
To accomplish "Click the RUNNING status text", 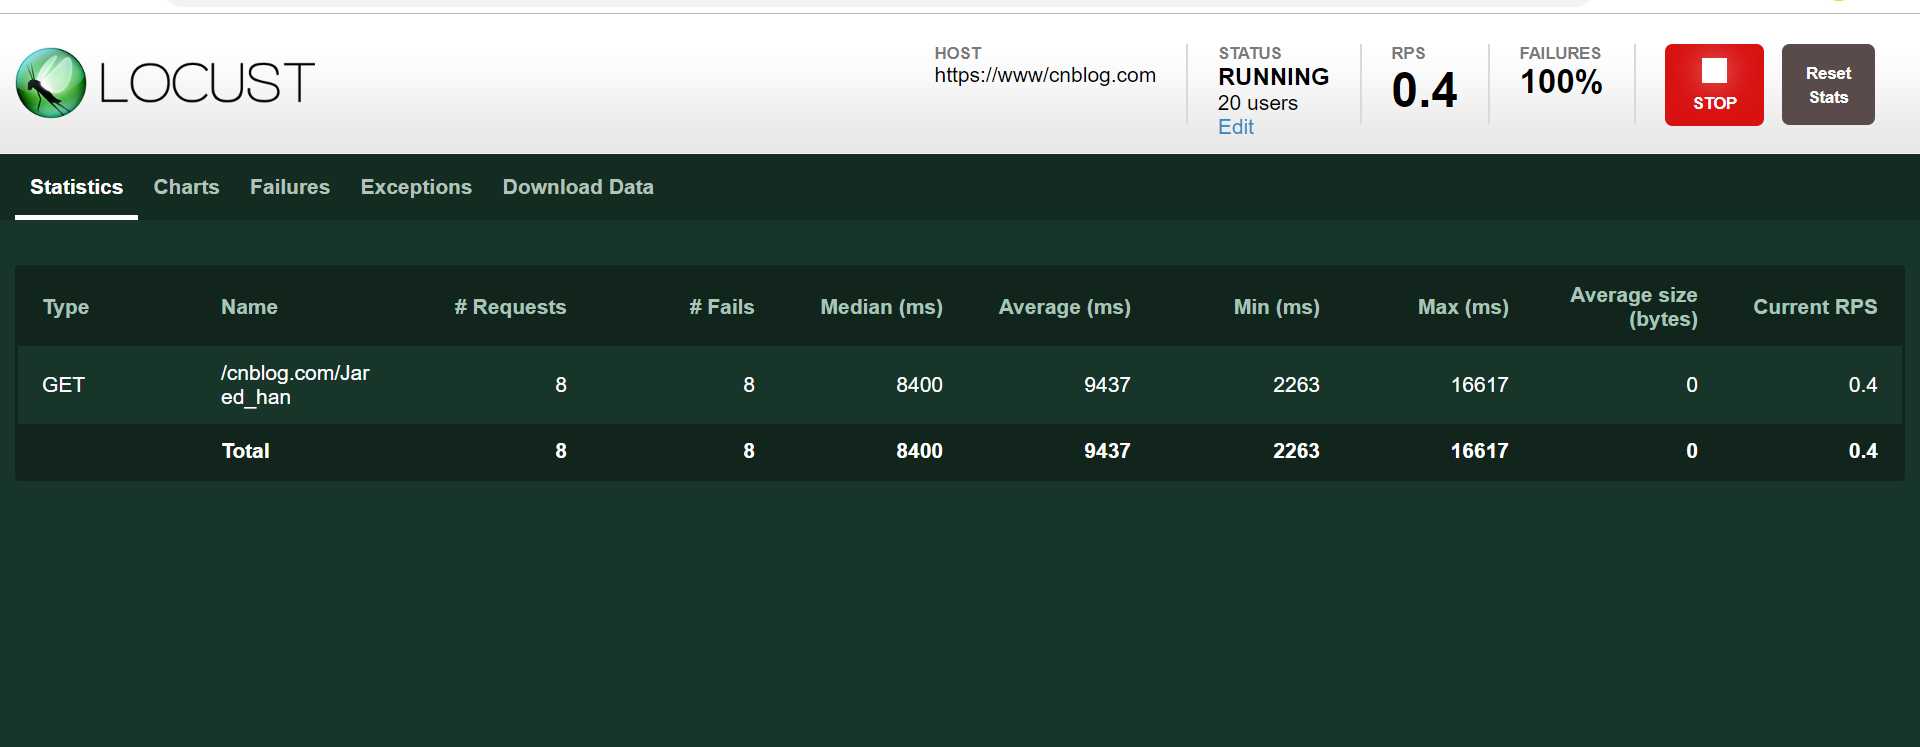I will click(1273, 77).
